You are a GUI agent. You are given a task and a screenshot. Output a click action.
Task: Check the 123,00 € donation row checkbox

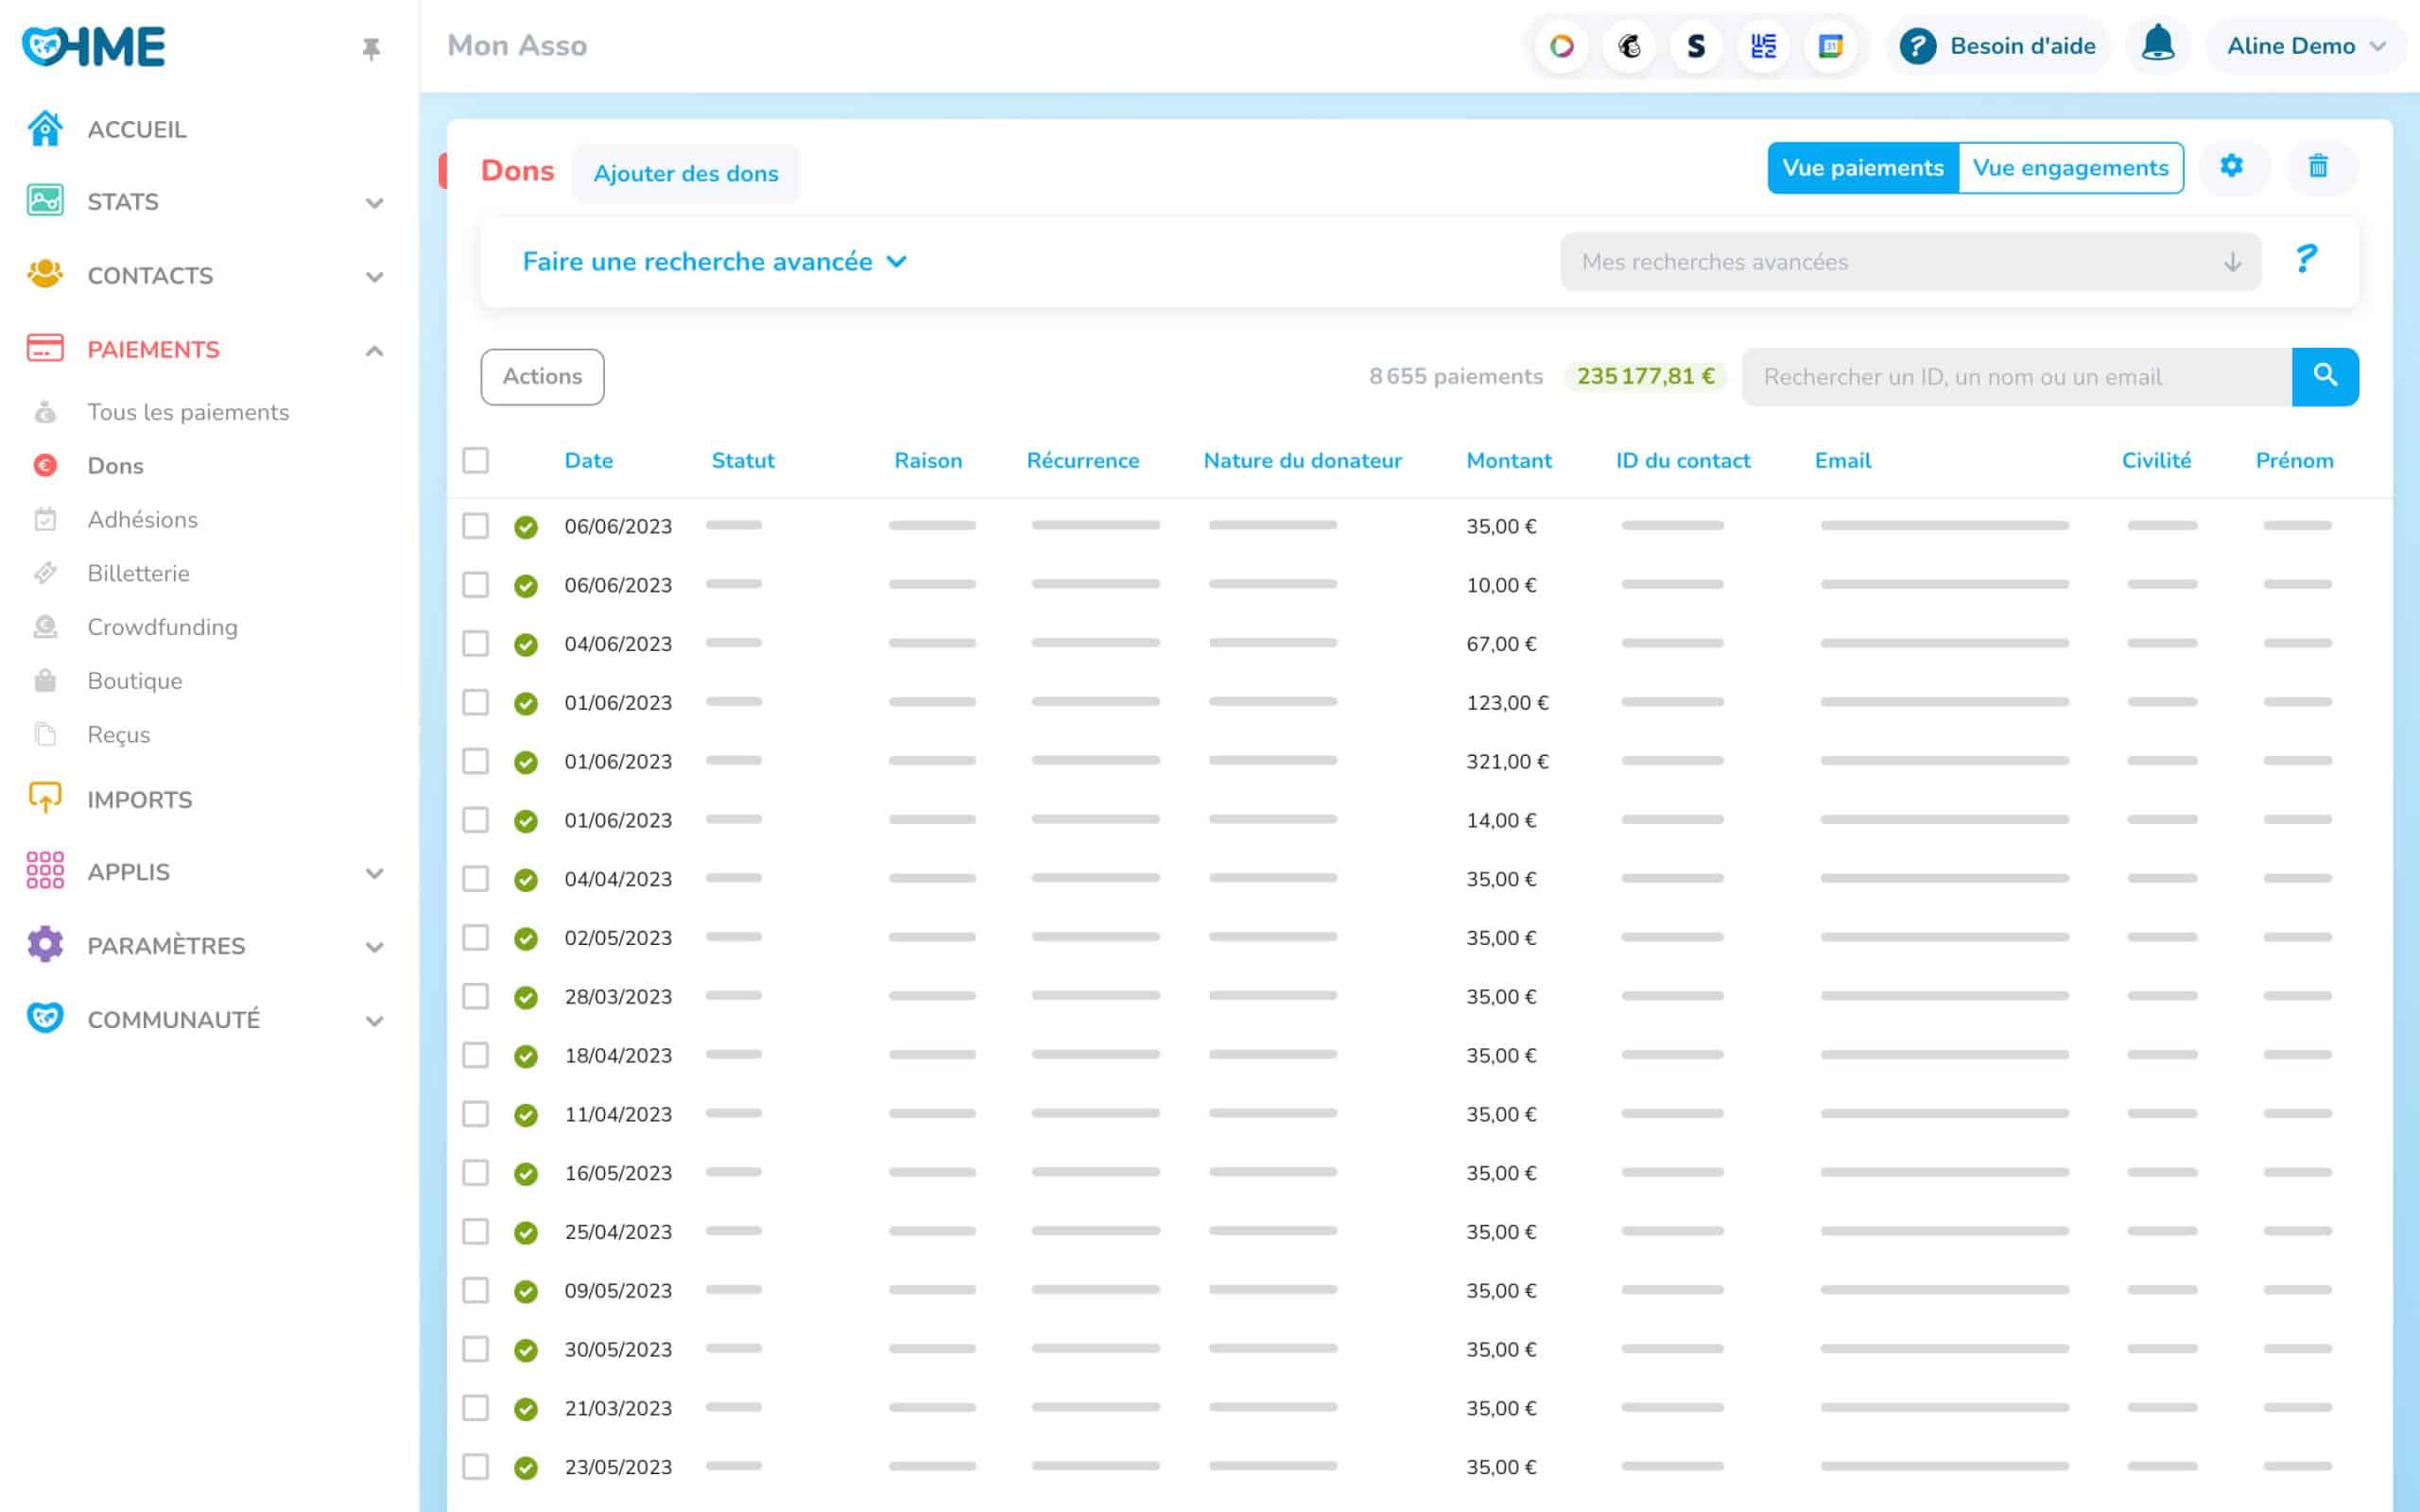[x=476, y=702]
